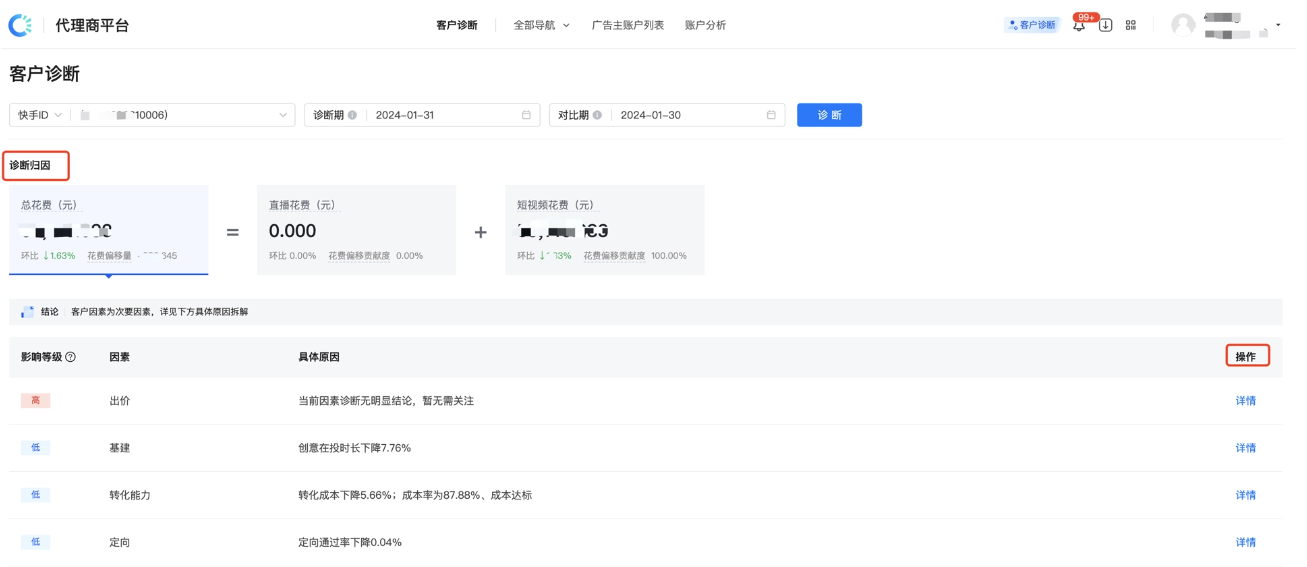Open the 账户分析 nav item
The image size is (1307, 567).
(x=706, y=25)
